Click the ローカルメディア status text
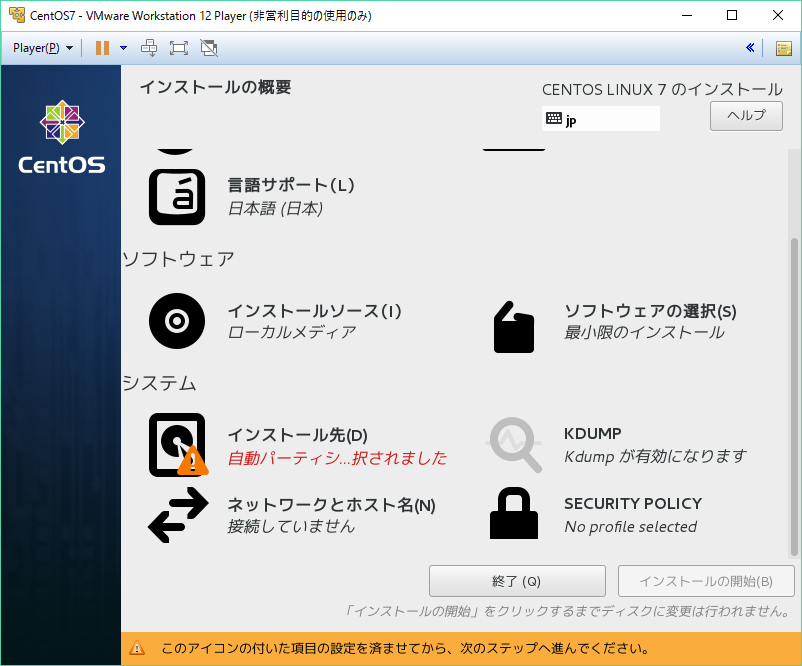802x666 pixels. click(x=291, y=332)
